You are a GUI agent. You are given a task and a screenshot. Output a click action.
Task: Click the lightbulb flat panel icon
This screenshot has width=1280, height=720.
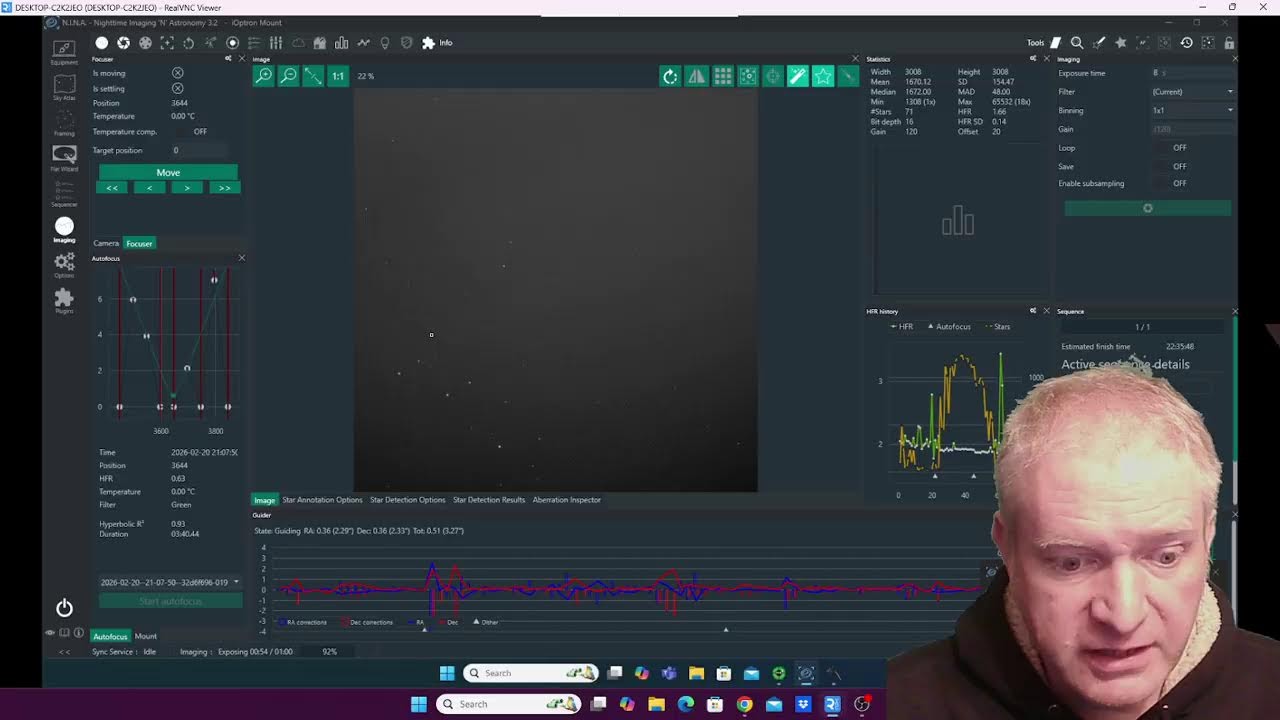tap(385, 43)
